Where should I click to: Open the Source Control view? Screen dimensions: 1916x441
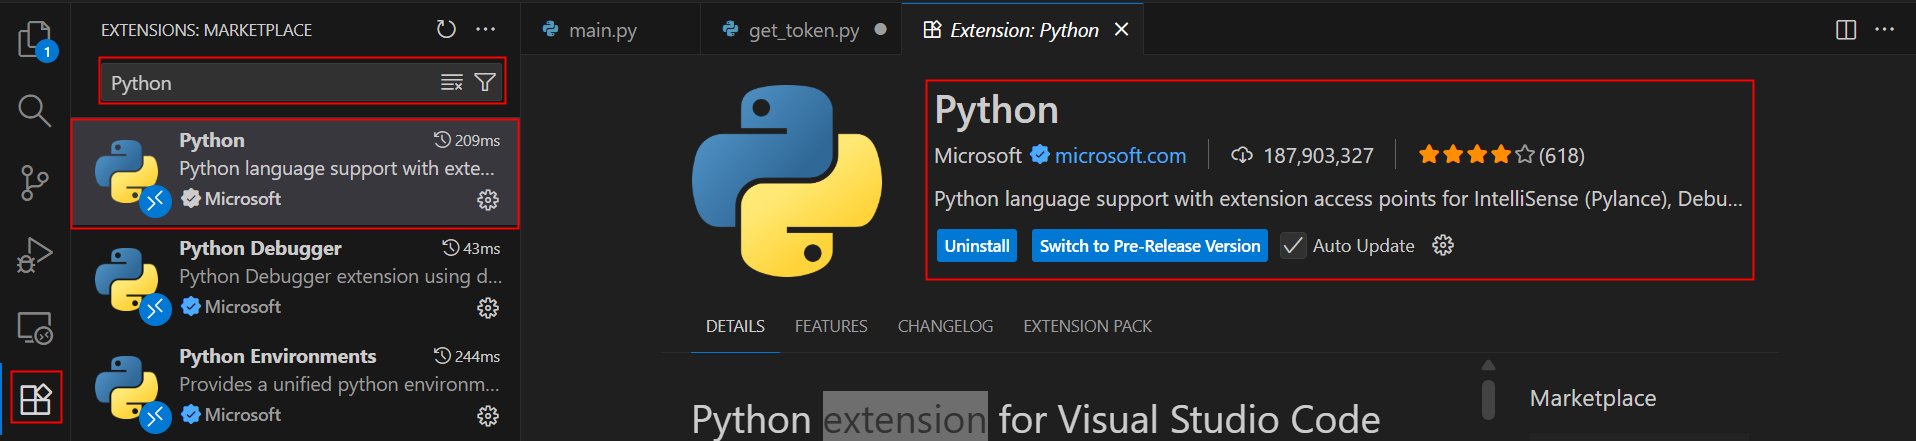pos(35,183)
